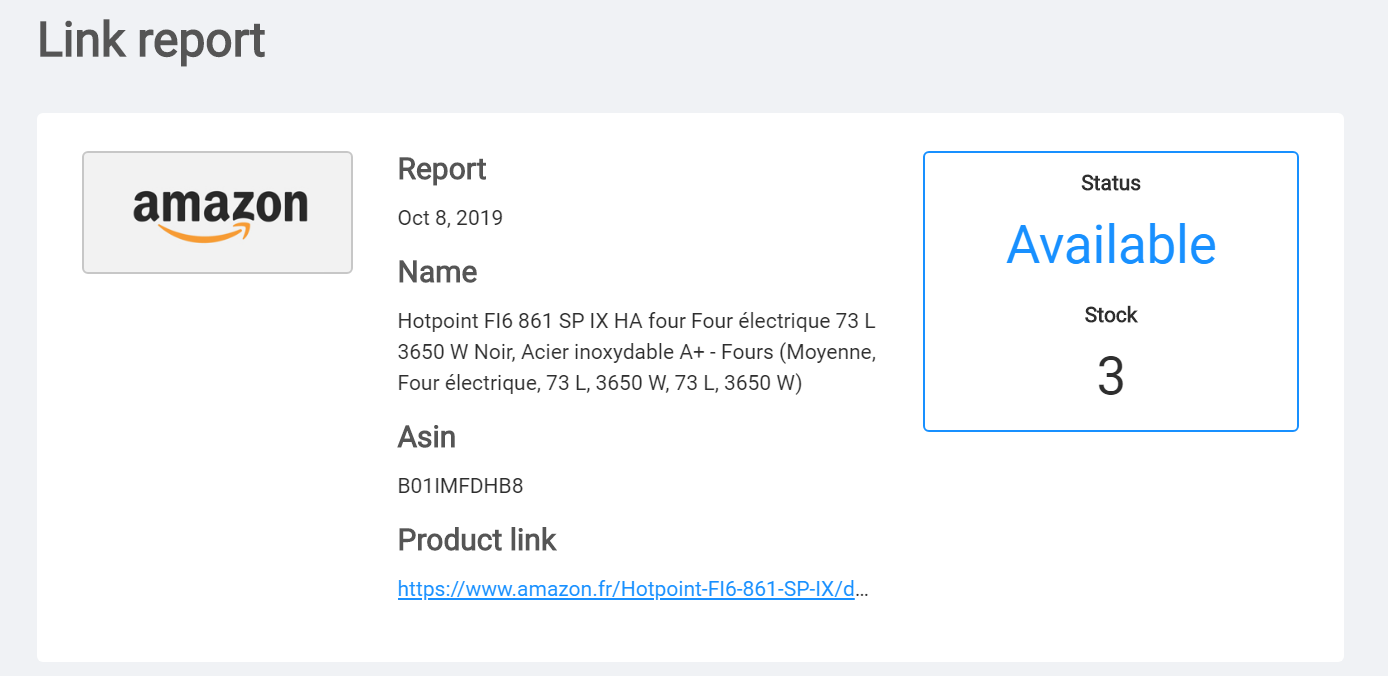Click the "Status" label in the box
Screen dimensions: 1388x676
(1110, 183)
